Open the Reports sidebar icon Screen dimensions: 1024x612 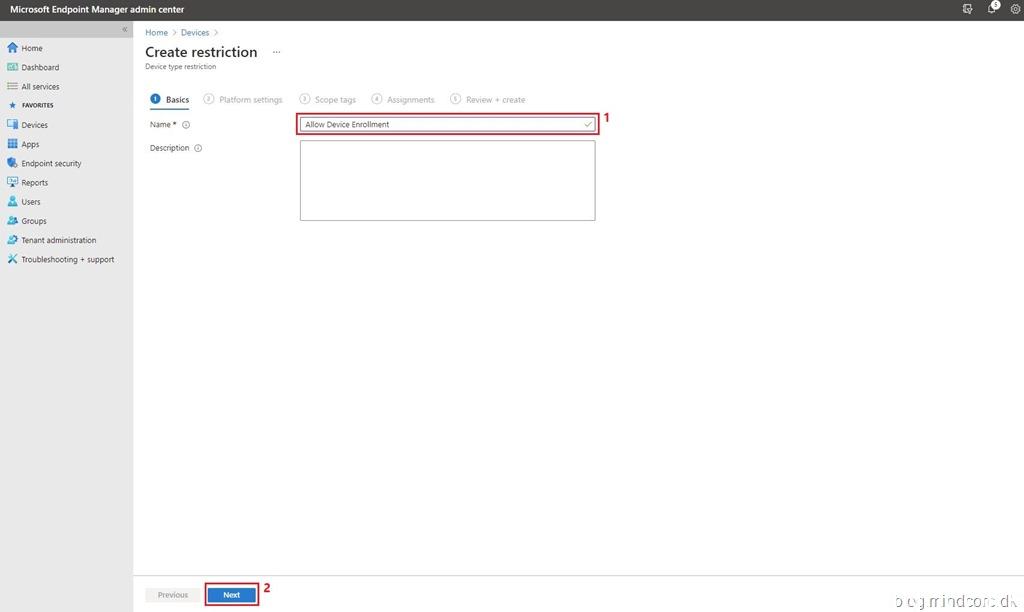tap(13, 182)
